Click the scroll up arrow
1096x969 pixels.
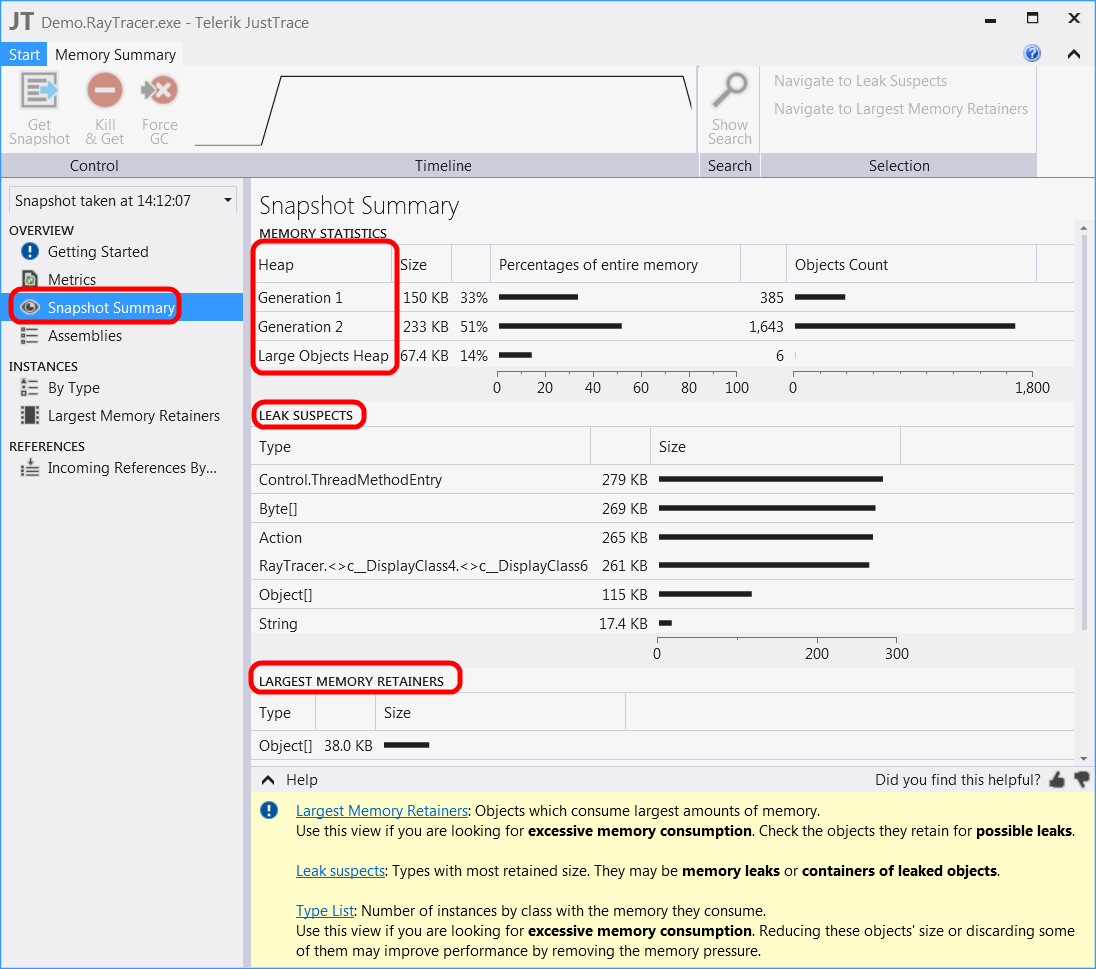[1083, 228]
